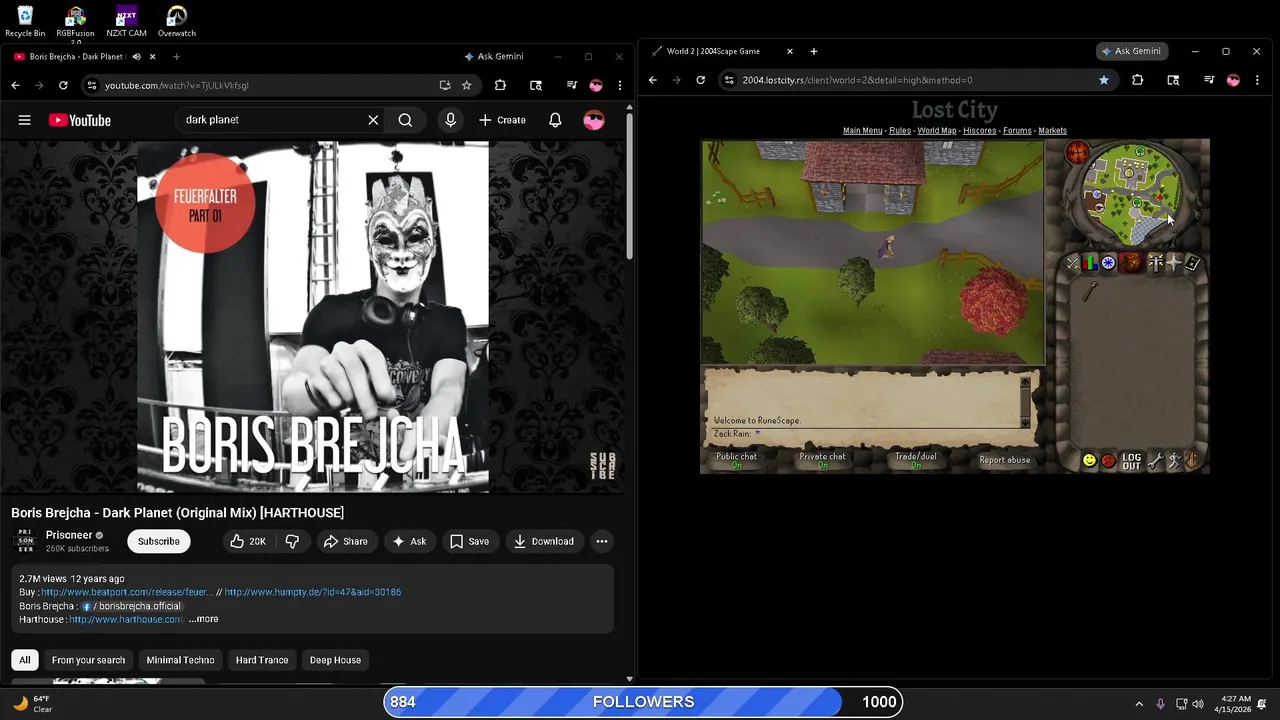Open the friends list smiley tab
Screen dimensions: 1280x720
point(1089,461)
